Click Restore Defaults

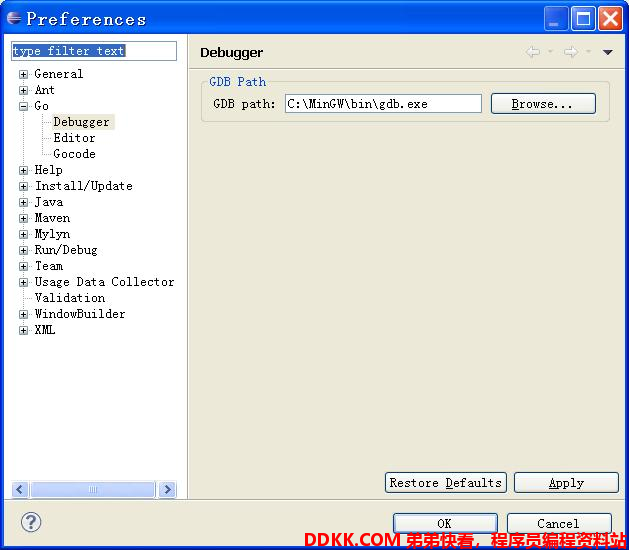pyautogui.click(x=446, y=483)
